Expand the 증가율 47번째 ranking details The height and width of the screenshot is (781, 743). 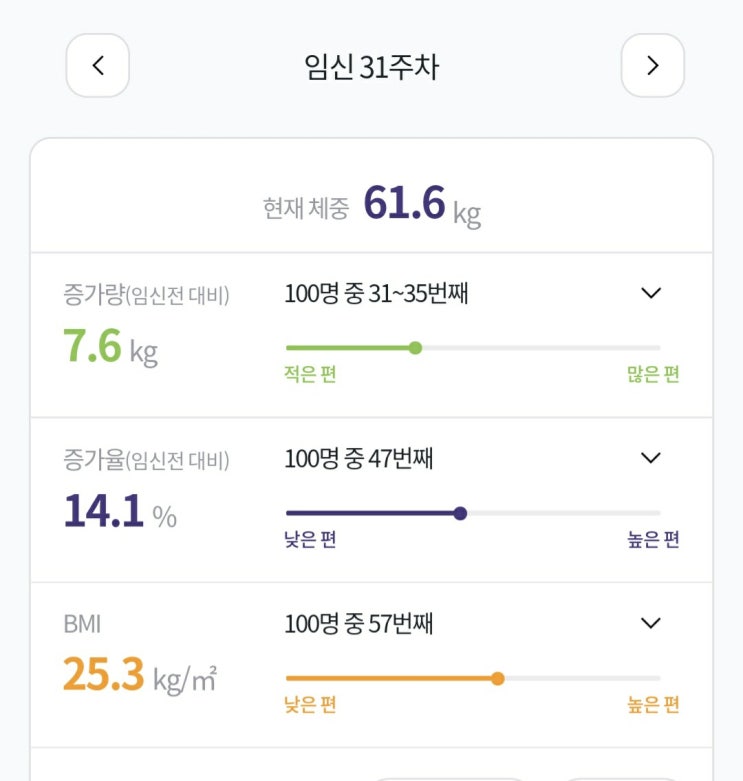pyautogui.click(x=651, y=458)
